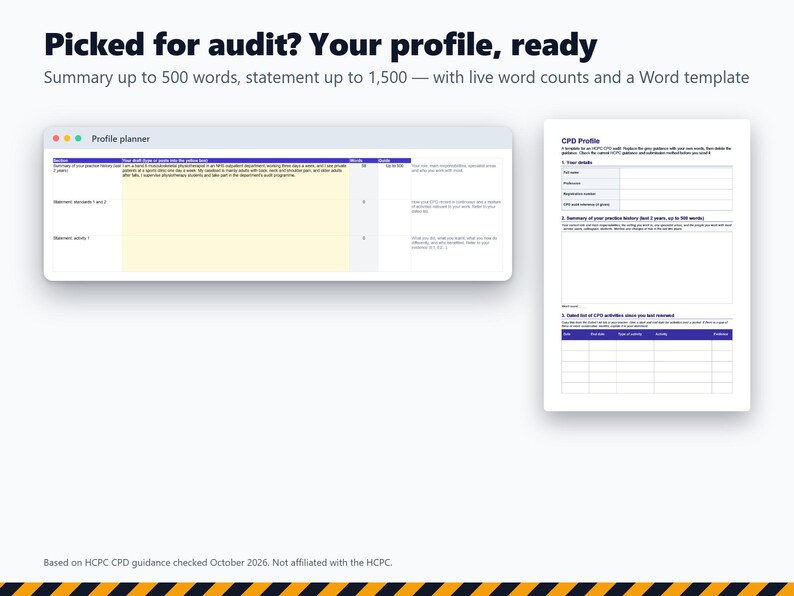Click the red close dot in Profile planner
This screenshot has width=794, height=596.
[x=56, y=138]
